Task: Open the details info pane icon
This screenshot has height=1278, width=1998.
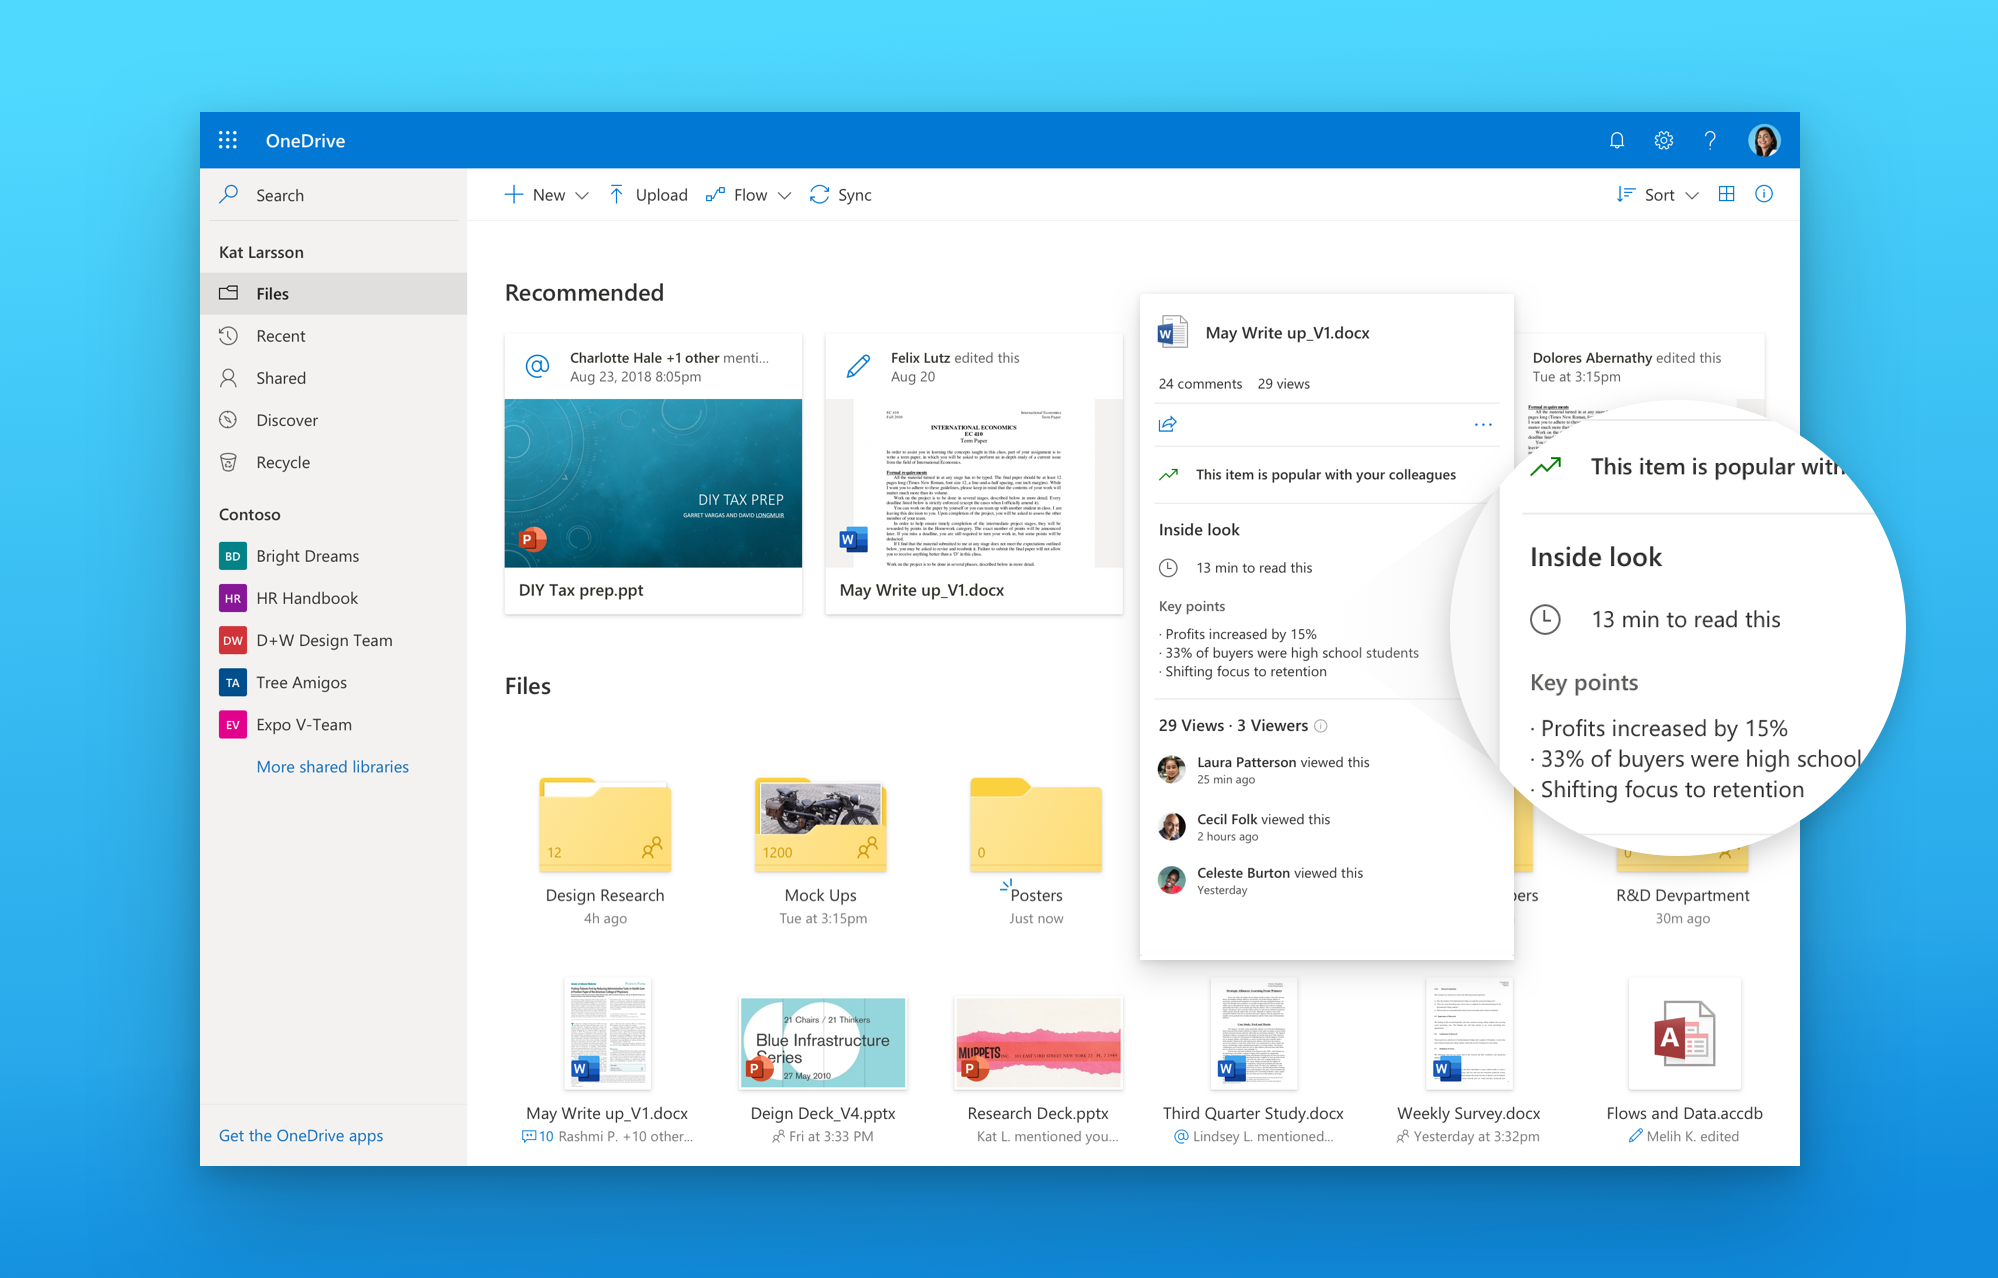Action: 1764,194
